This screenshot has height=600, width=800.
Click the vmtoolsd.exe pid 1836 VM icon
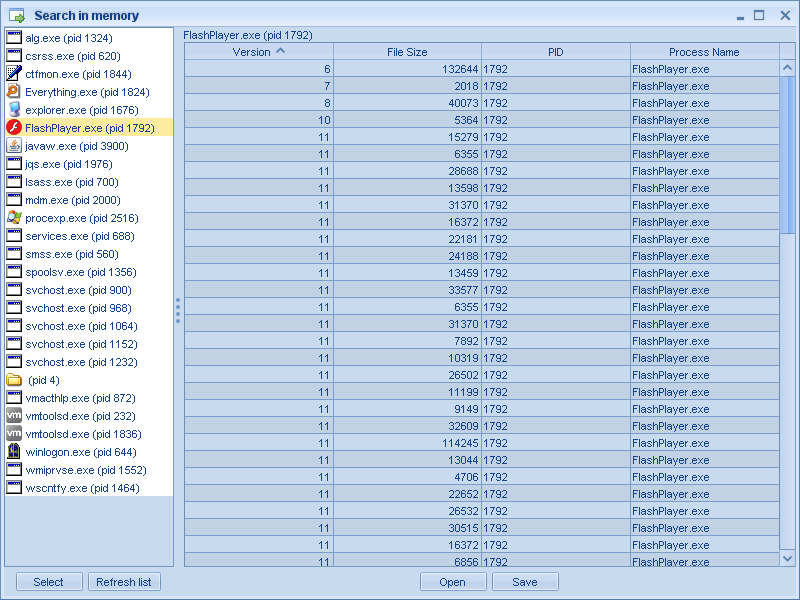[x=14, y=434]
